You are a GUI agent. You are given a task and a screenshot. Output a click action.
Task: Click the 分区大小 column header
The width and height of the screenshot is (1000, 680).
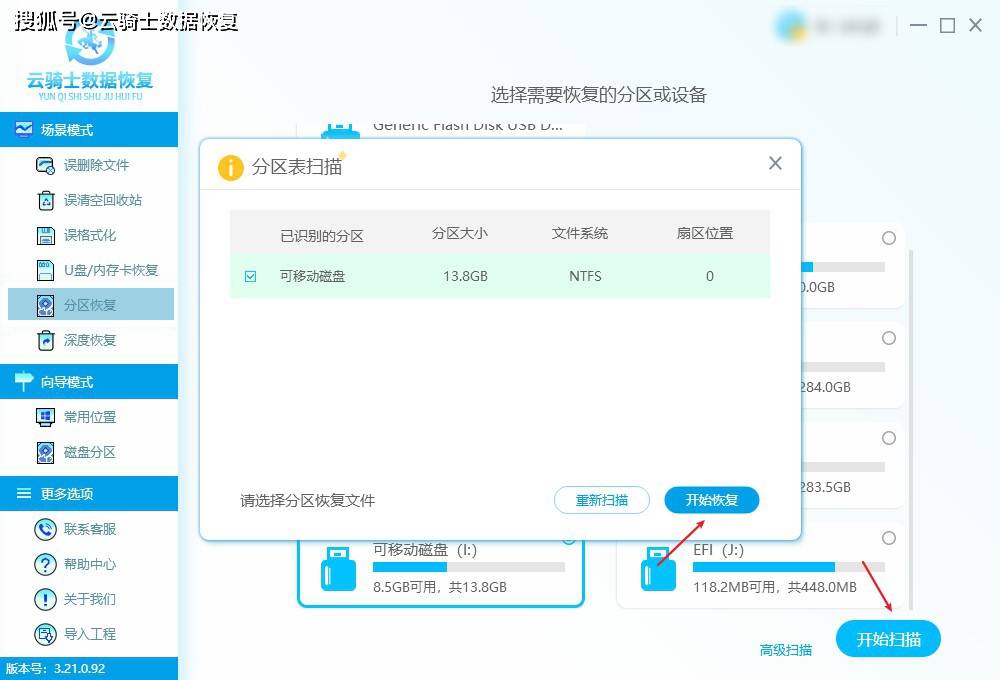pyautogui.click(x=460, y=233)
